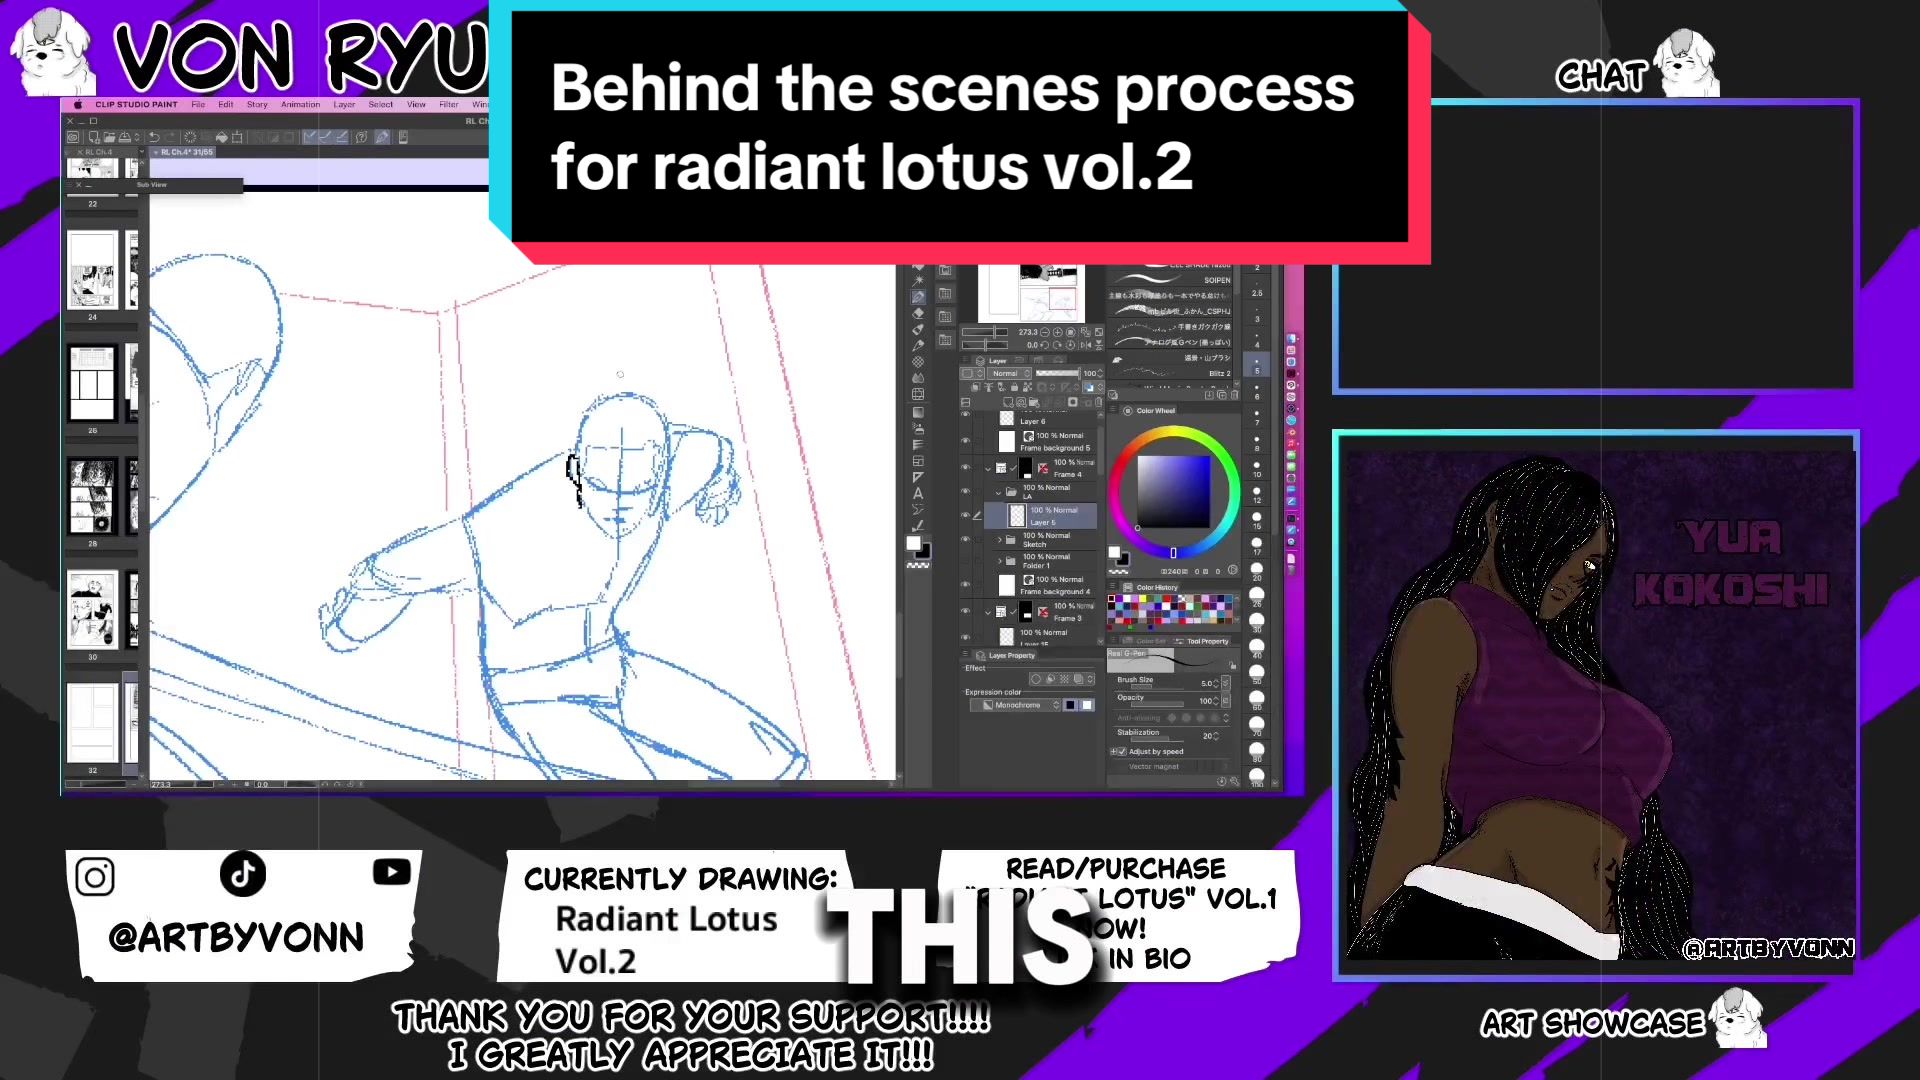This screenshot has height=1080, width=1920.
Task: Select the SOIPEN brush sub tool
Action: pyautogui.click(x=1171, y=280)
